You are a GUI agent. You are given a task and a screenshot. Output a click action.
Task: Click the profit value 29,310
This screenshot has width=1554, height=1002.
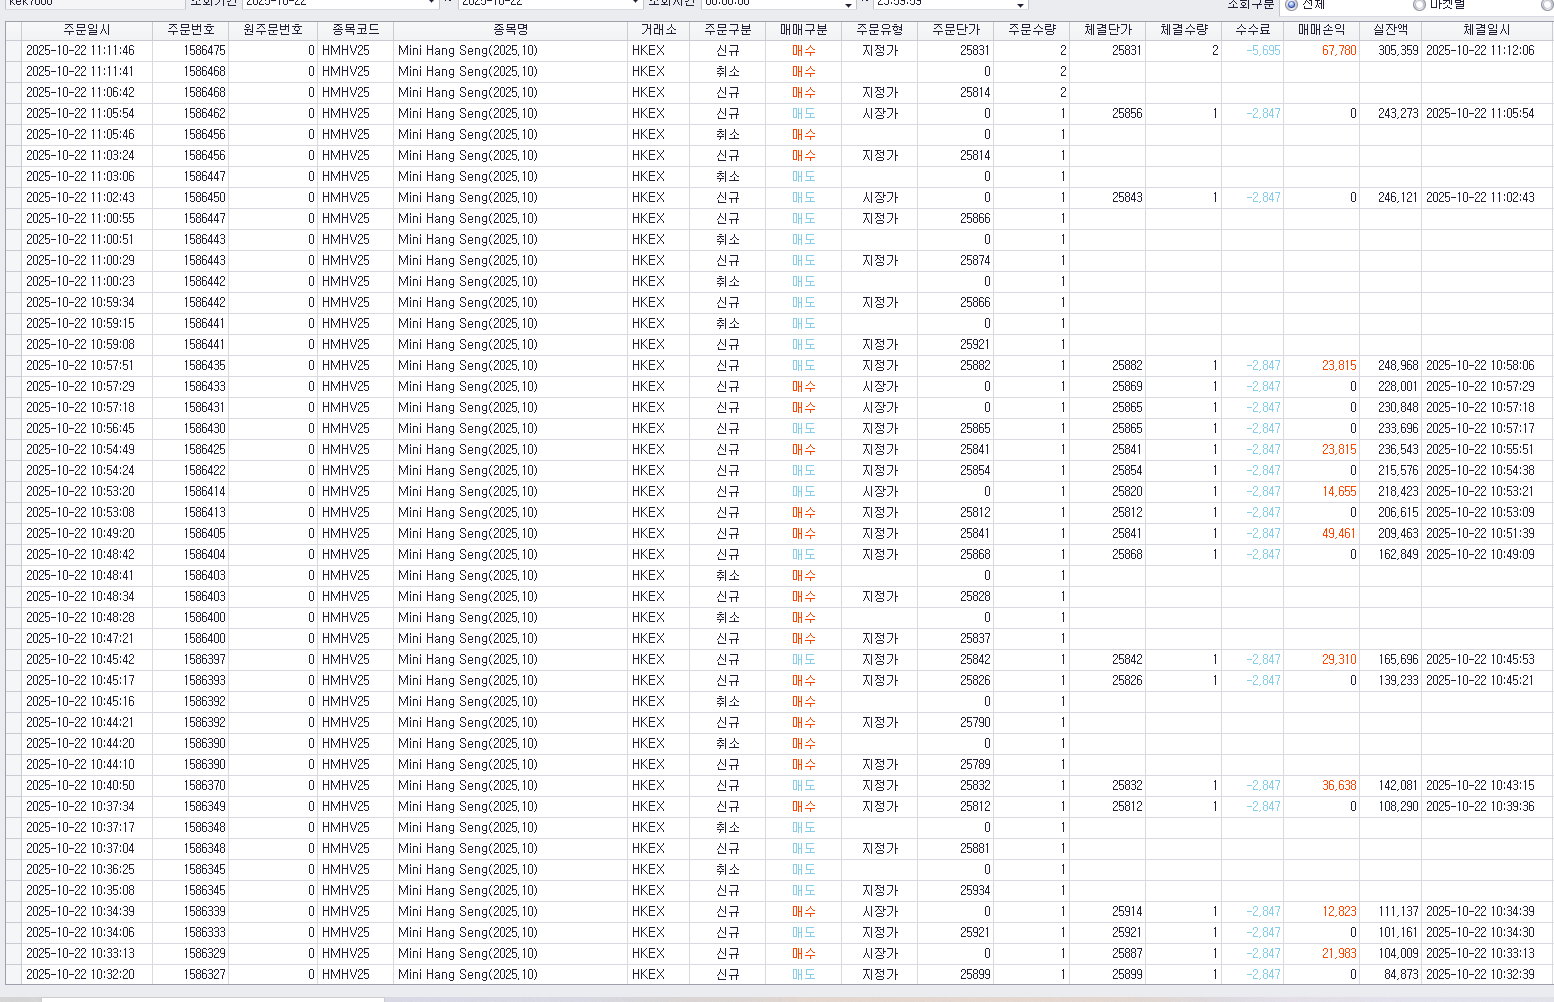[1339, 659]
